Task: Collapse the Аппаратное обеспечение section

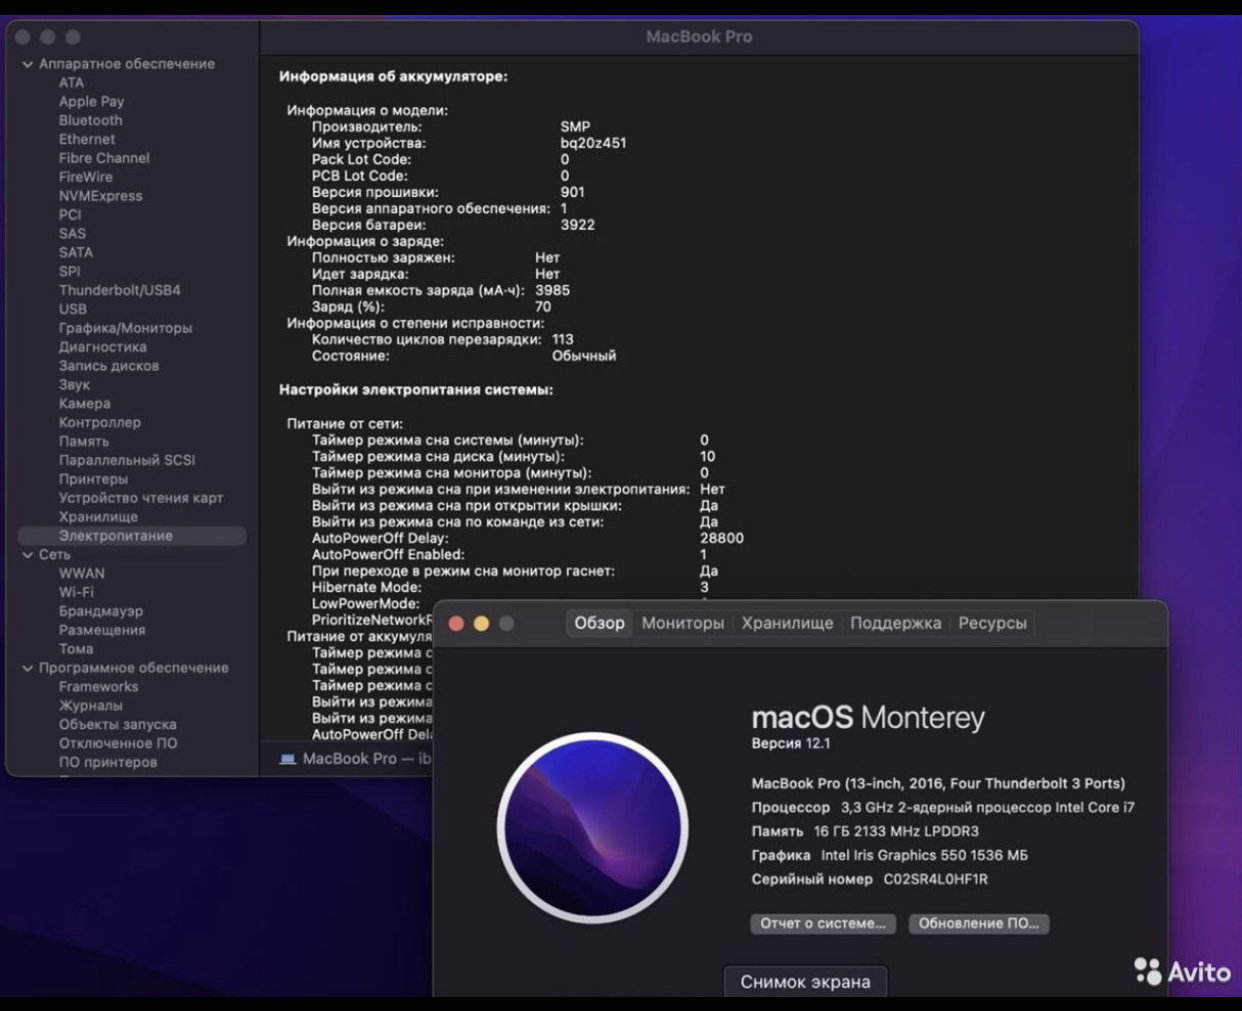Action: 28,64
